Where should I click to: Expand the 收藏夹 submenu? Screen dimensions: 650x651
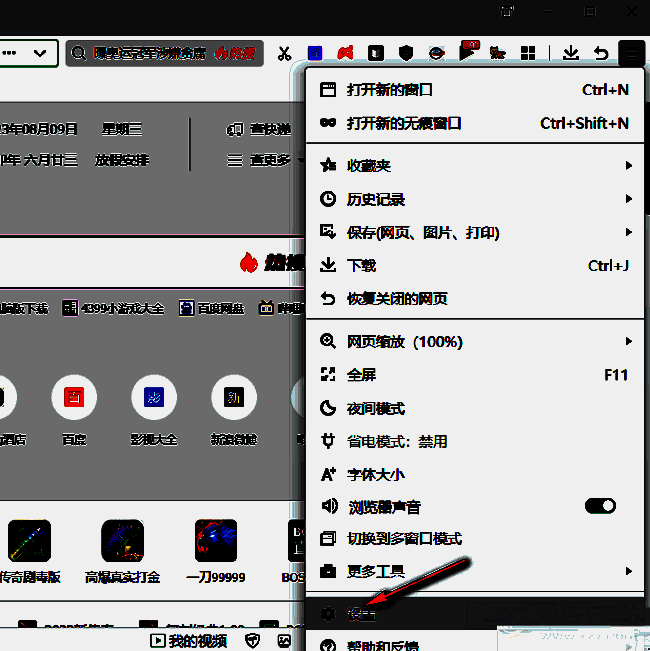point(475,166)
